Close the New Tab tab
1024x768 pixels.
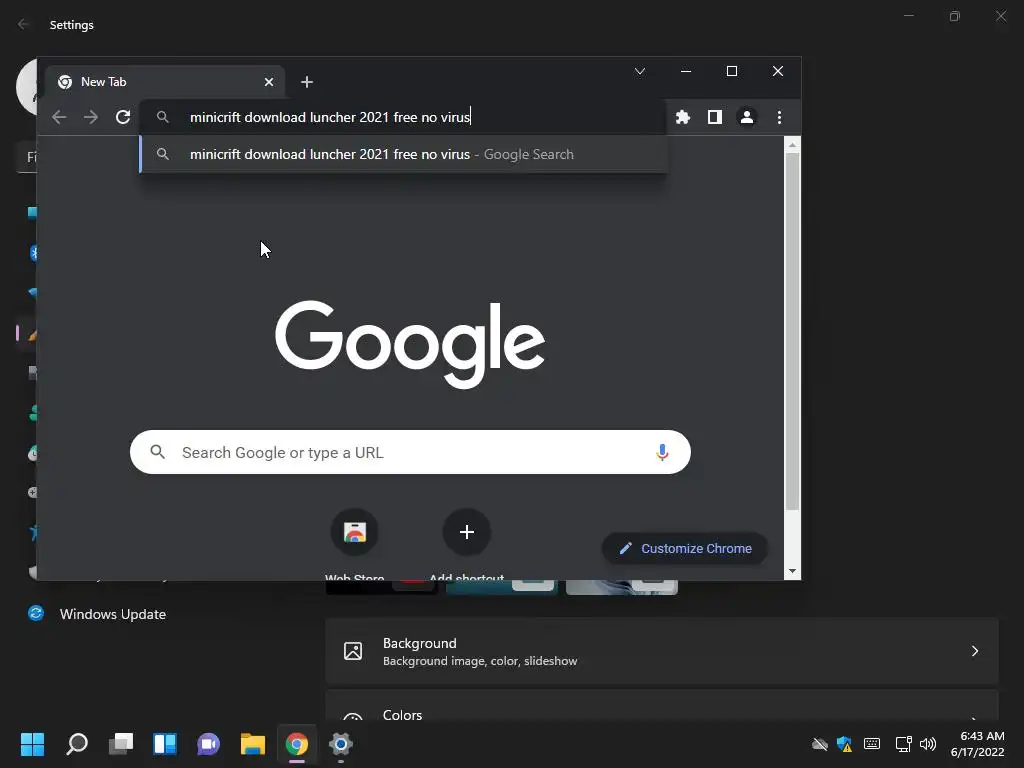268,82
